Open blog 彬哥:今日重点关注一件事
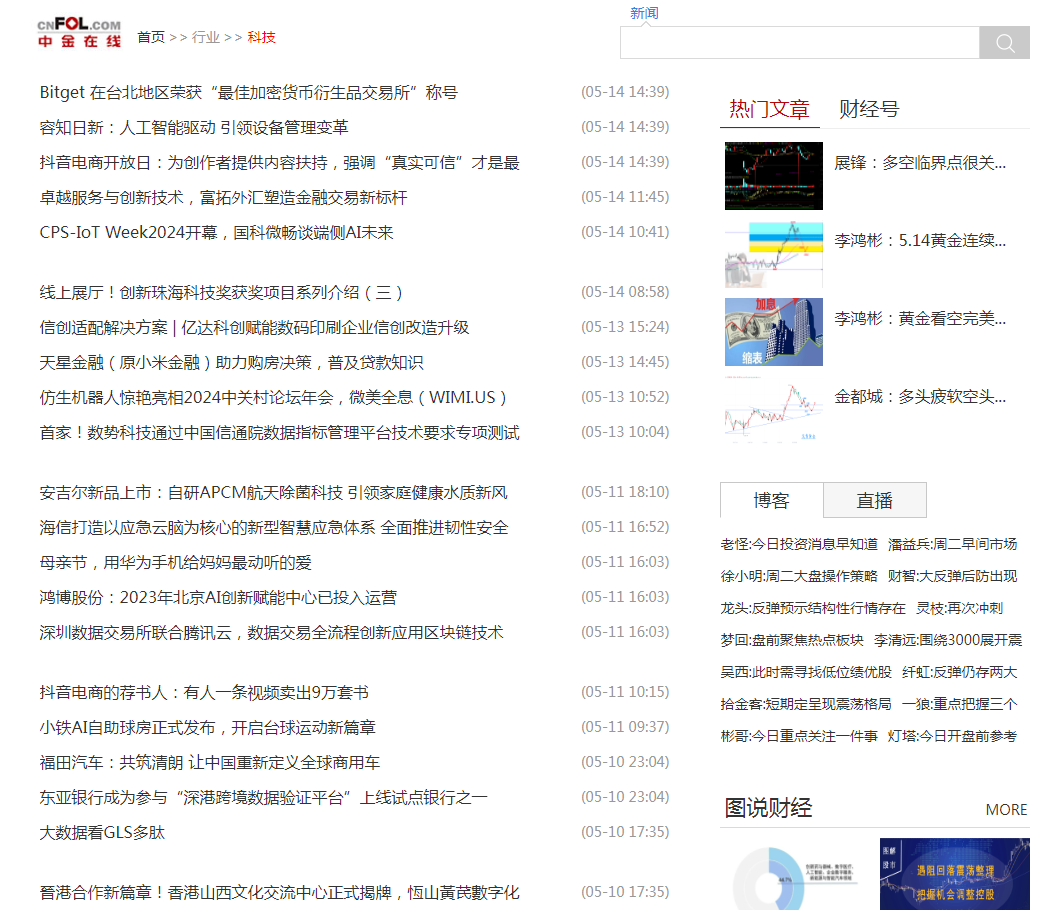This screenshot has height=910, width=1059. [x=799, y=736]
